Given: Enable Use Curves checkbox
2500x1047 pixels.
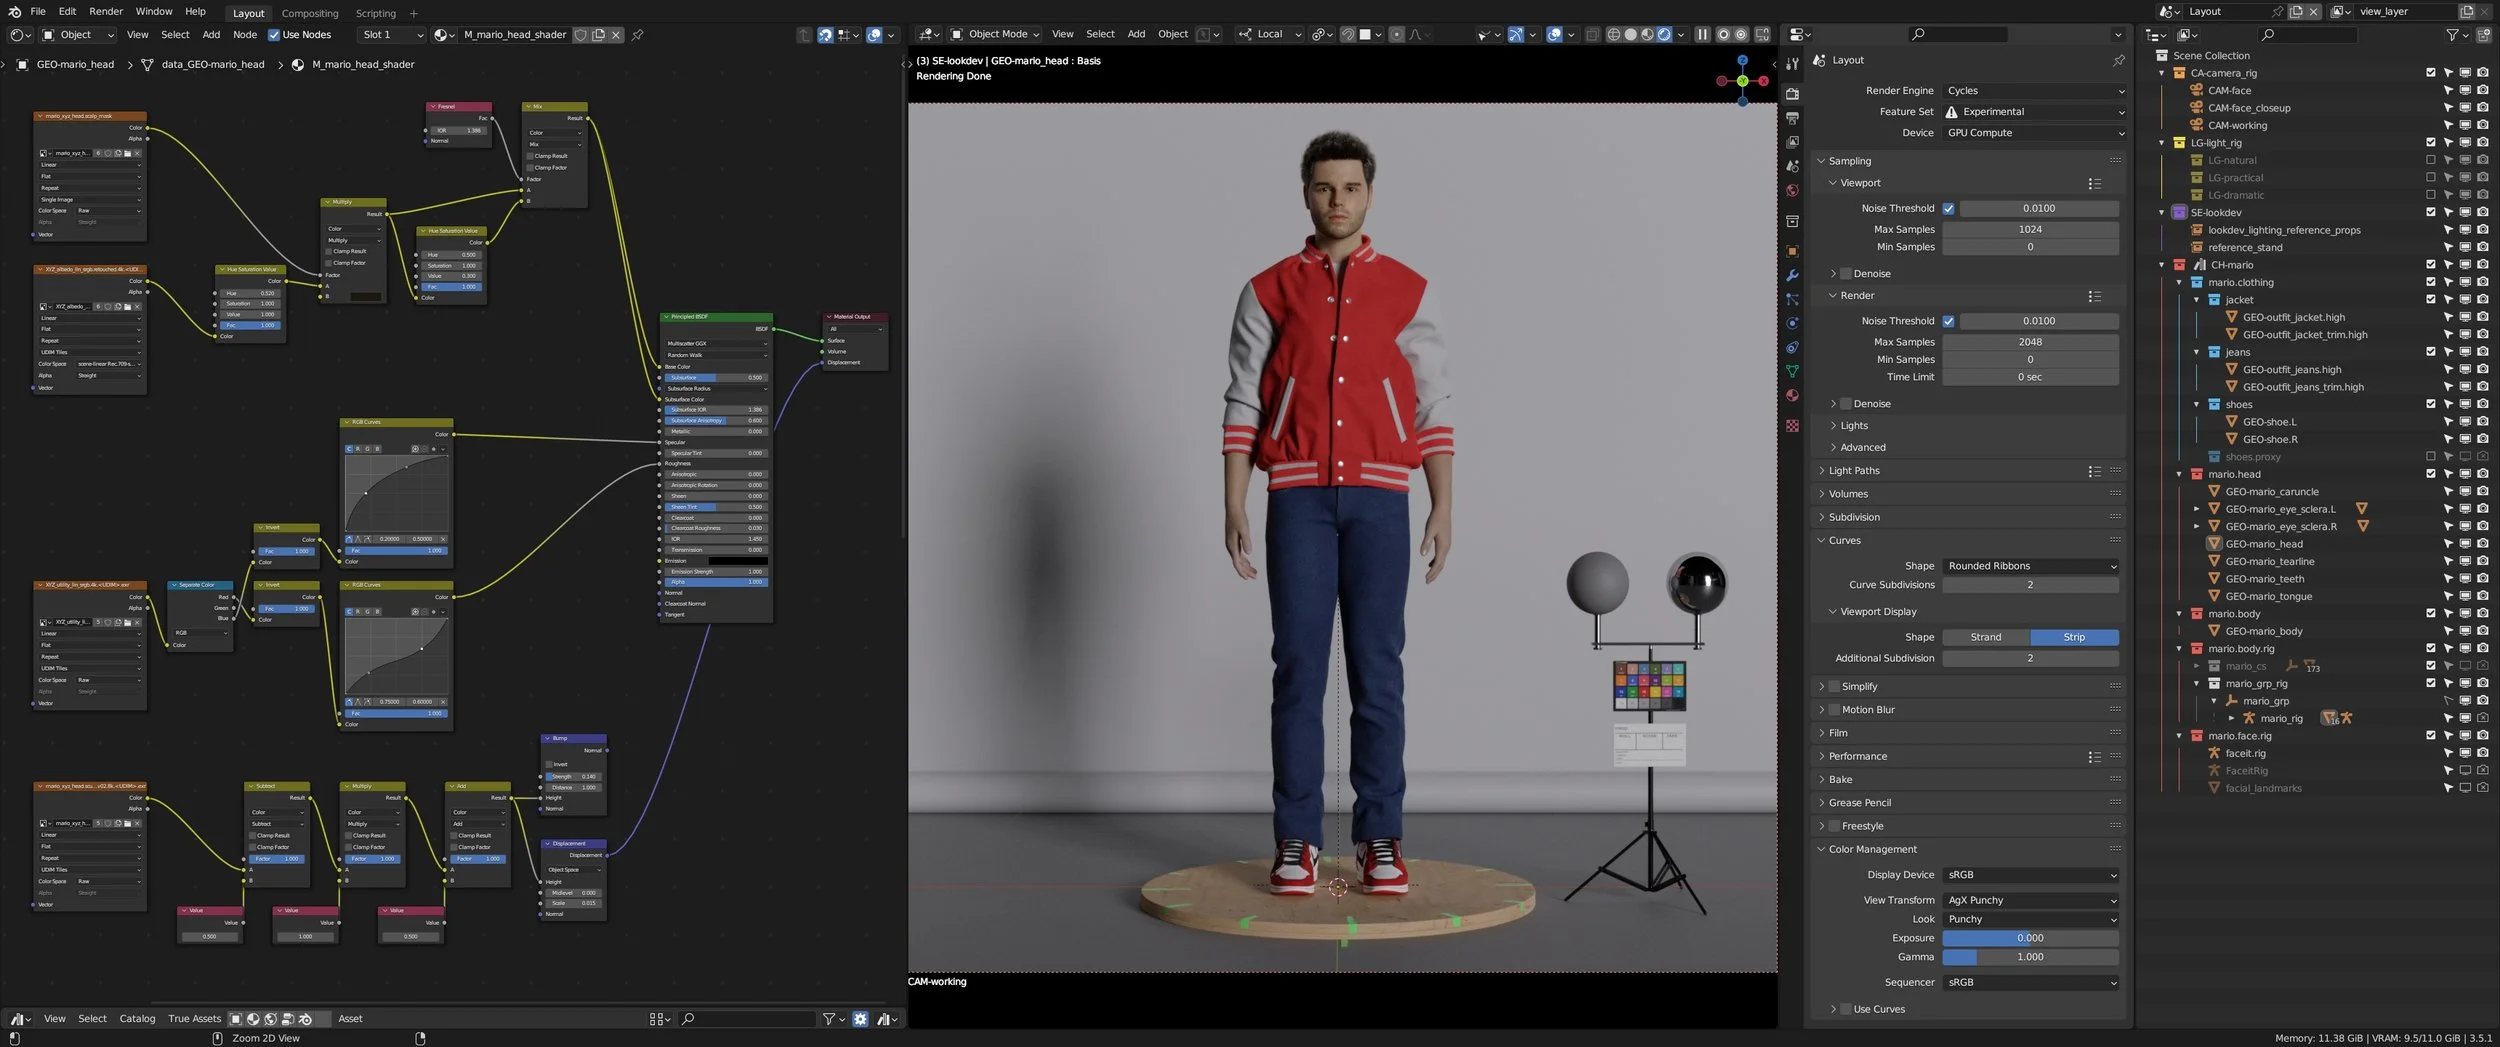Looking at the screenshot, I should pos(1846,1009).
